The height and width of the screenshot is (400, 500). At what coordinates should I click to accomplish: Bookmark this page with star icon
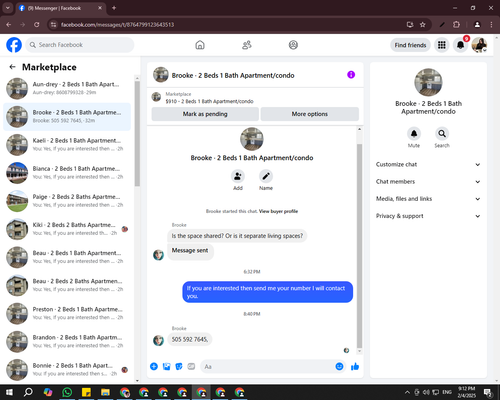point(423,25)
